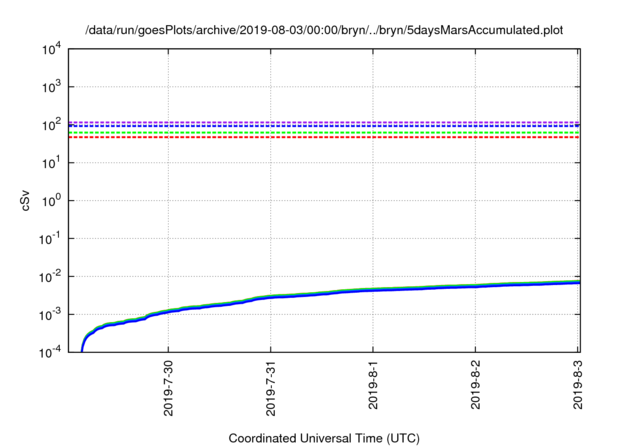Click the 10^1 y-axis tick label
Viewport: 640px width, 448px height.
click(51, 163)
